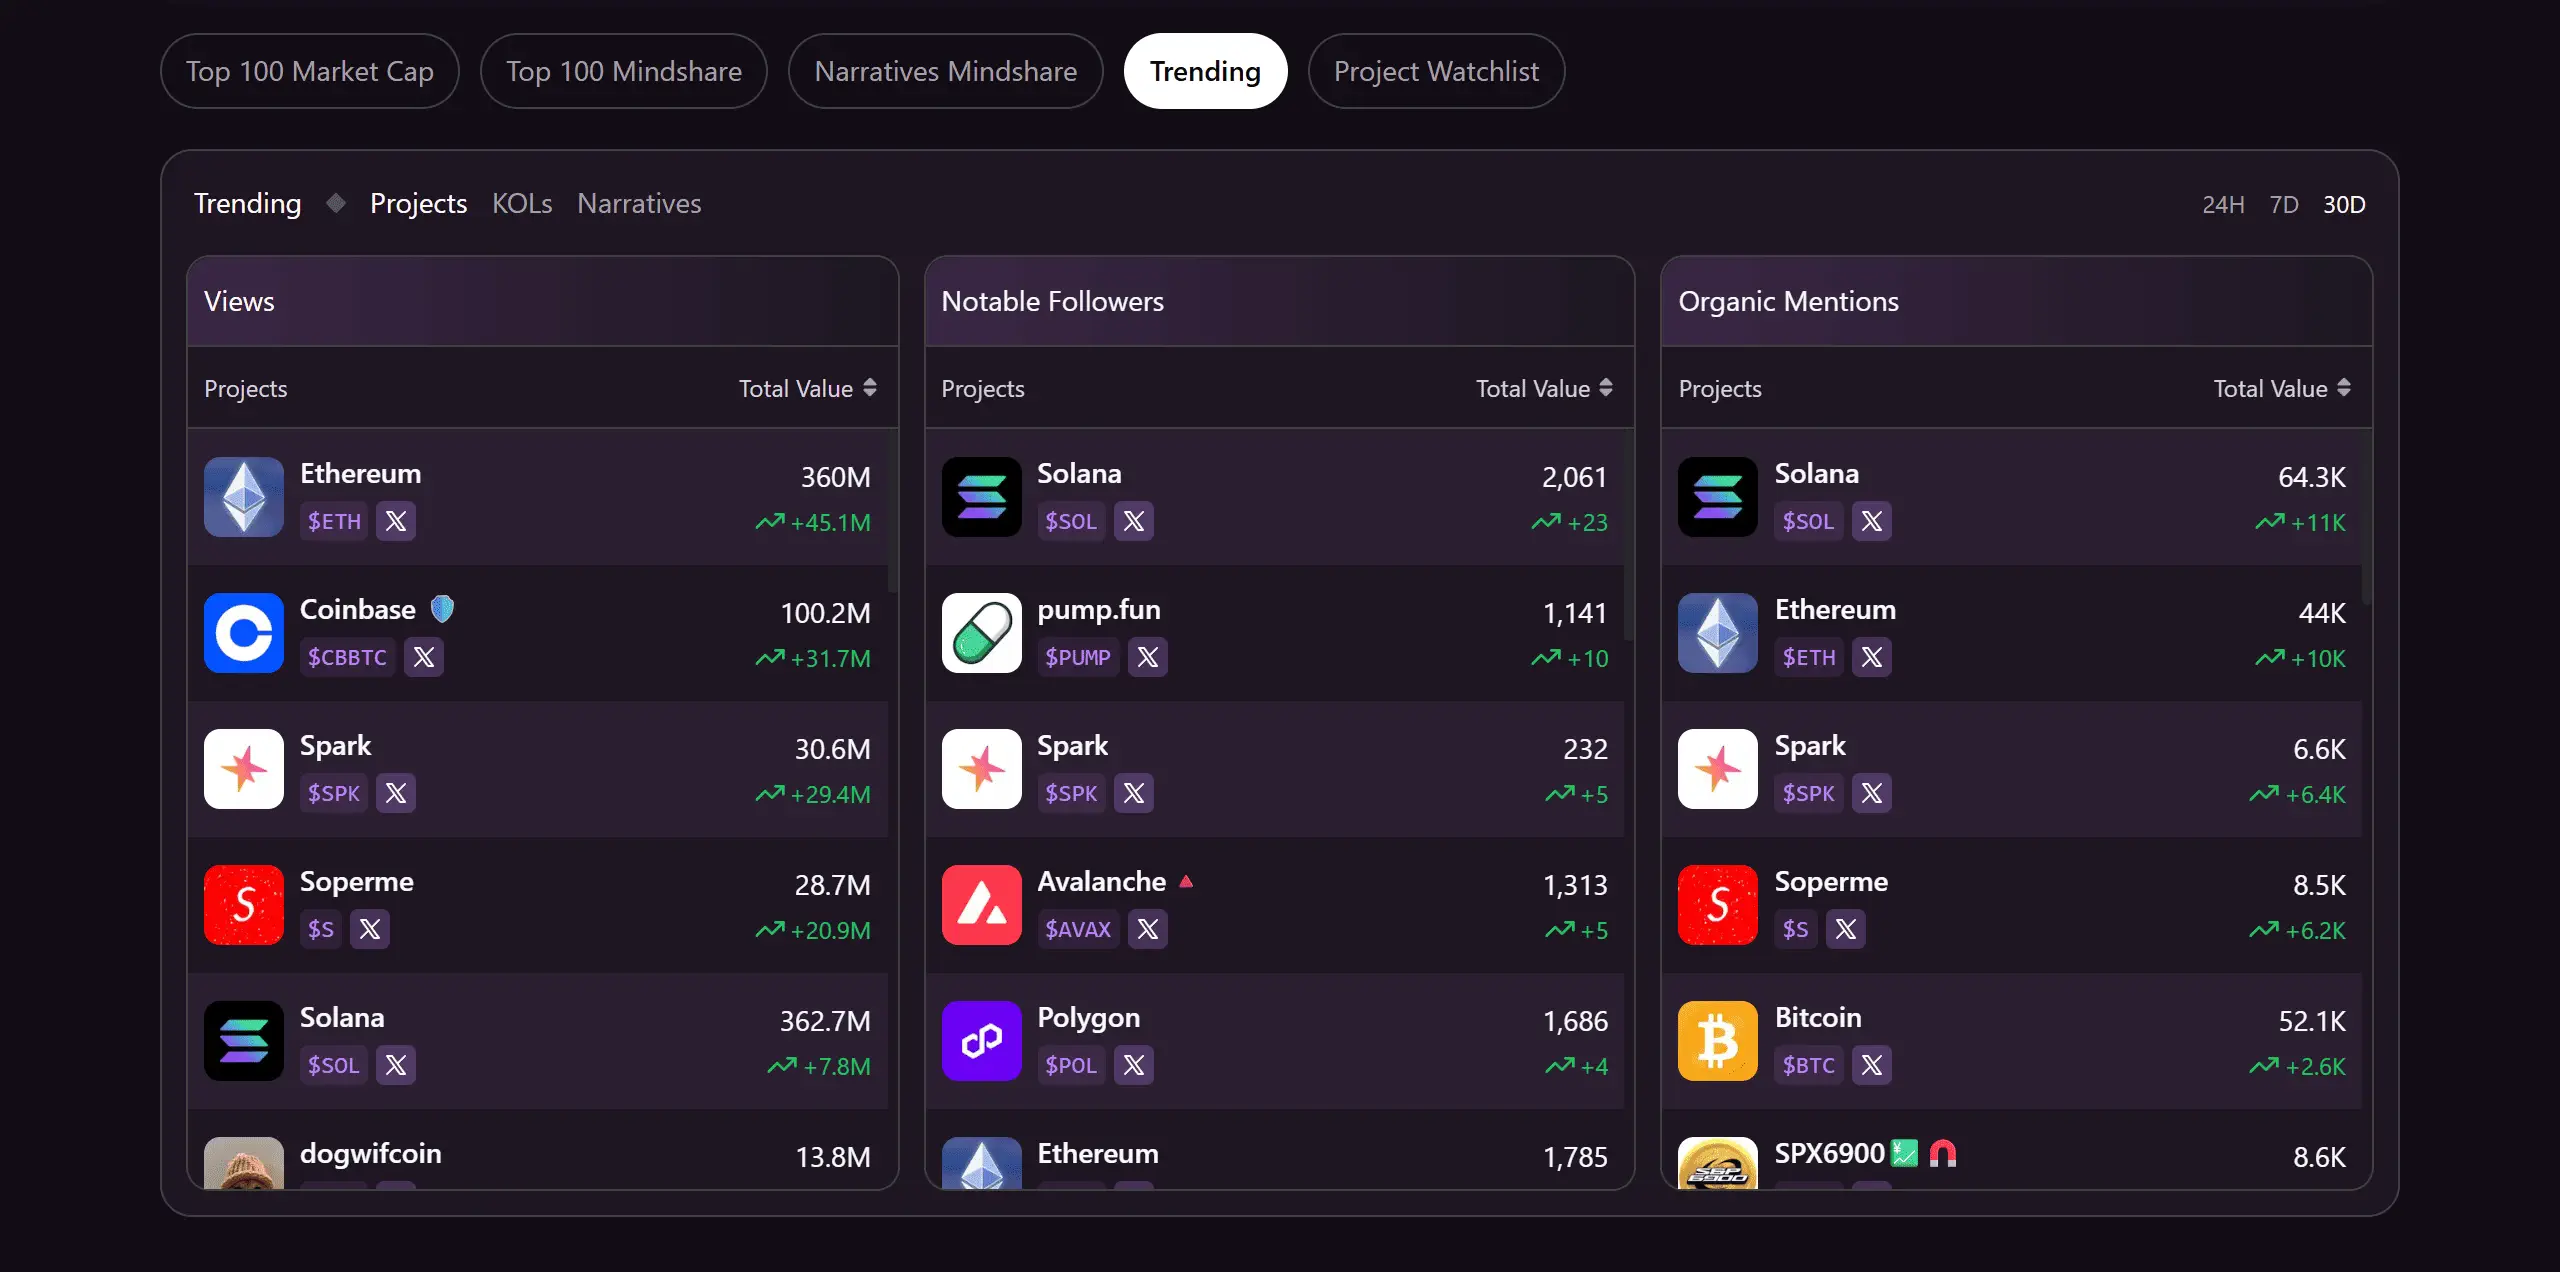The width and height of the screenshot is (2560, 1272).
Task: Switch time range to 7D
Action: click(x=2283, y=205)
